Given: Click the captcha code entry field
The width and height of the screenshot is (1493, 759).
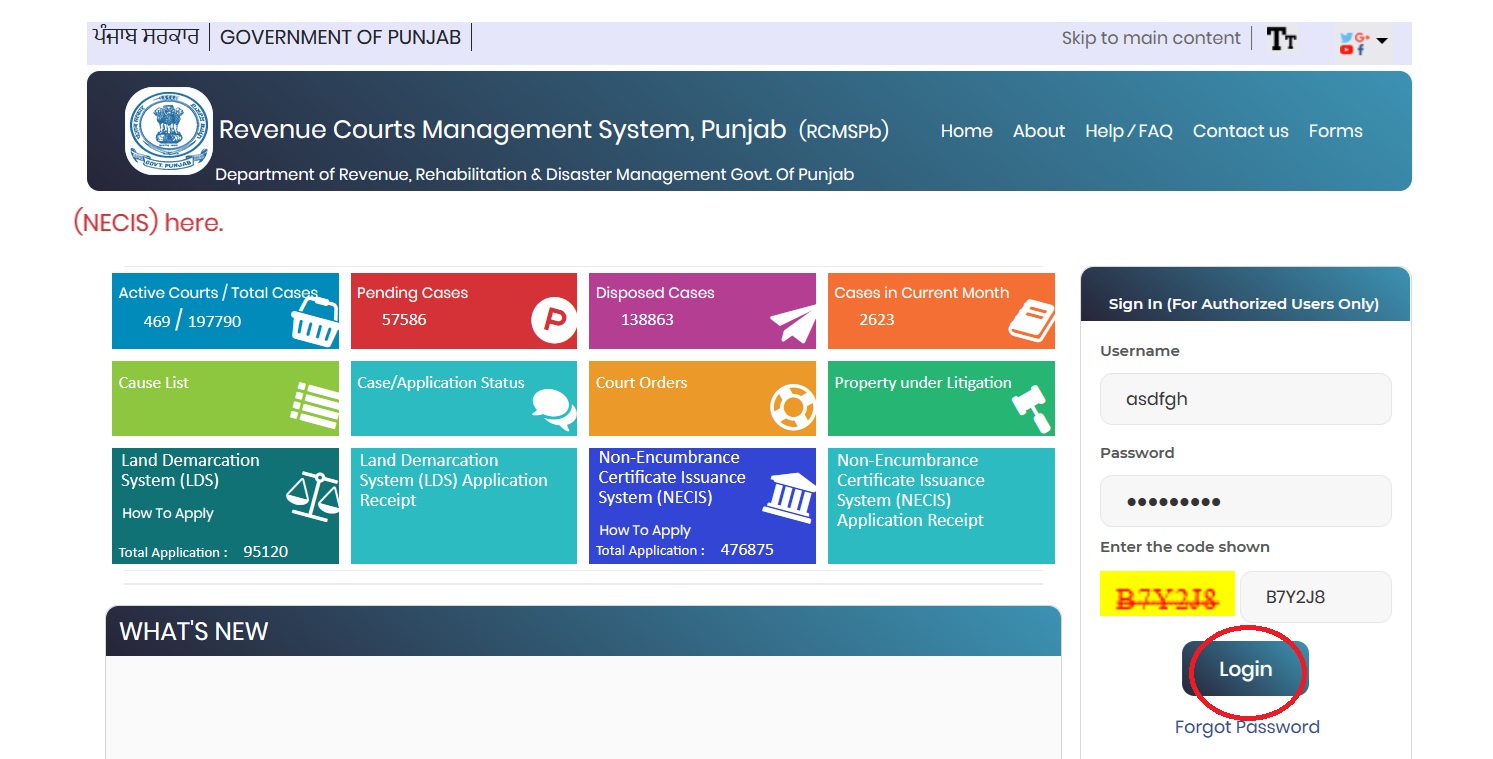Looking at the screenshot, I should click(x=1314, y=597).
